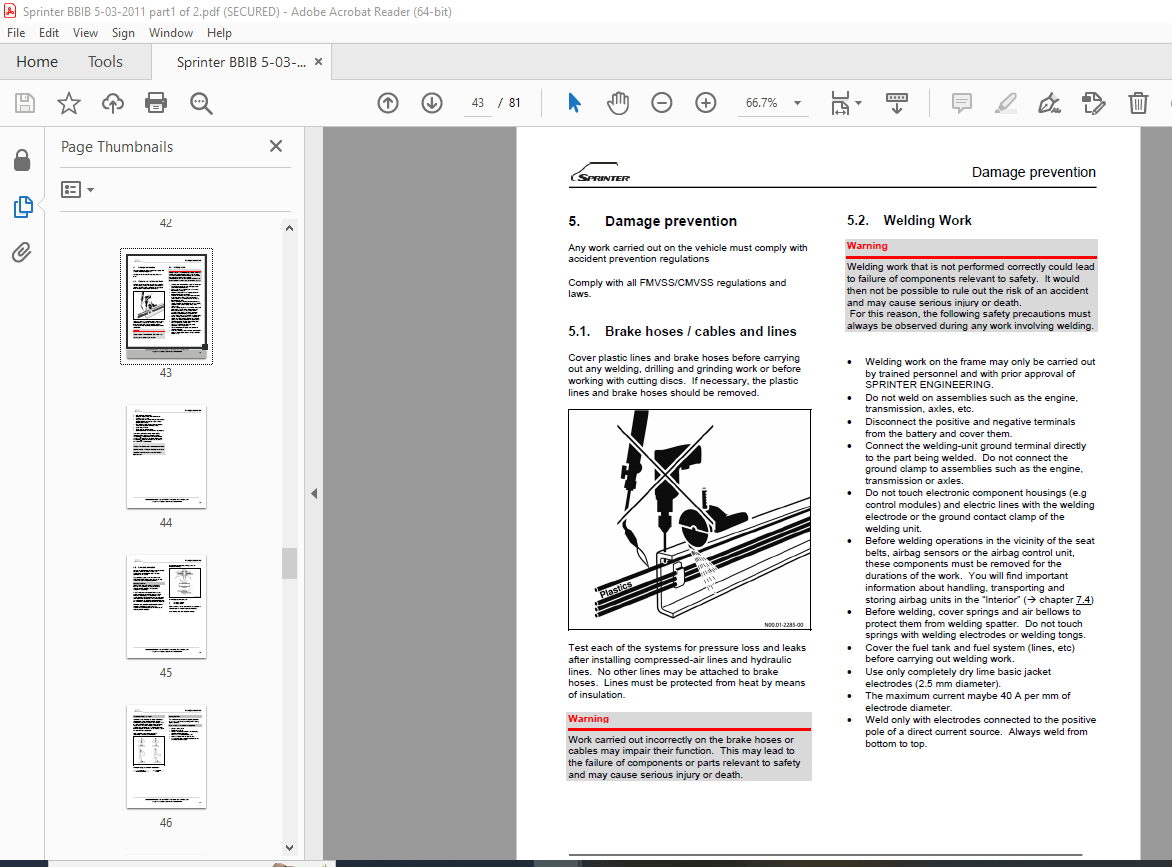View document security via the lock icon
Screen dimensions: 1172x867
click(x=22, y=160)
